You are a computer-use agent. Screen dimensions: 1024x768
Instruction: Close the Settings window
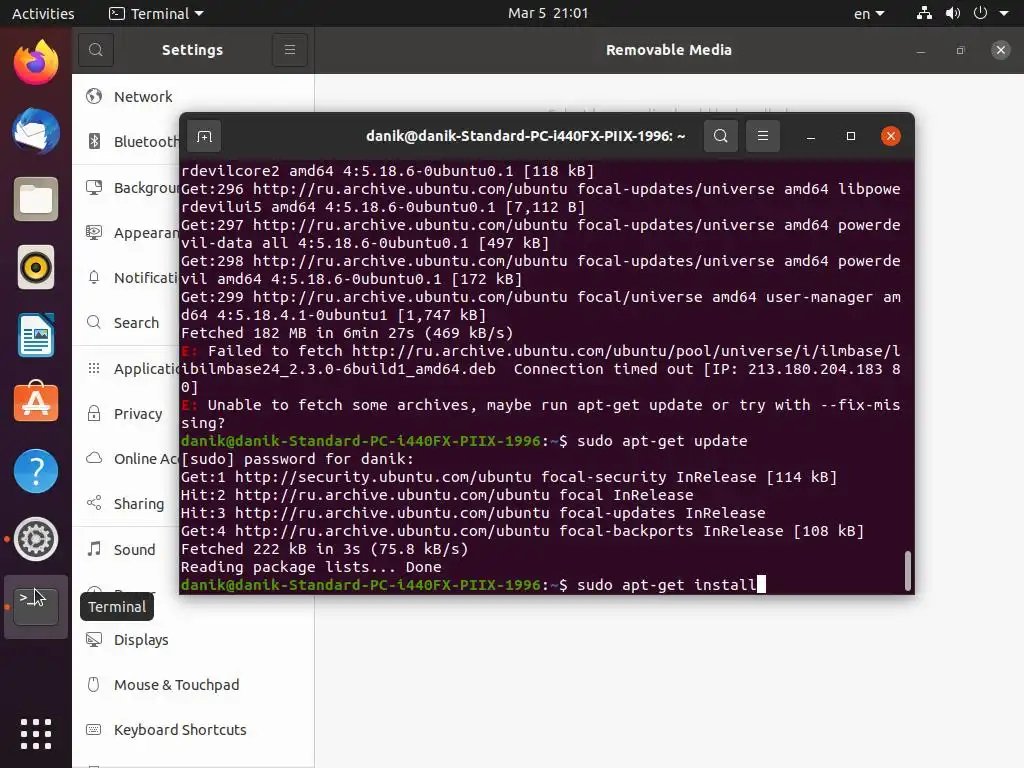pos(1000,50)
